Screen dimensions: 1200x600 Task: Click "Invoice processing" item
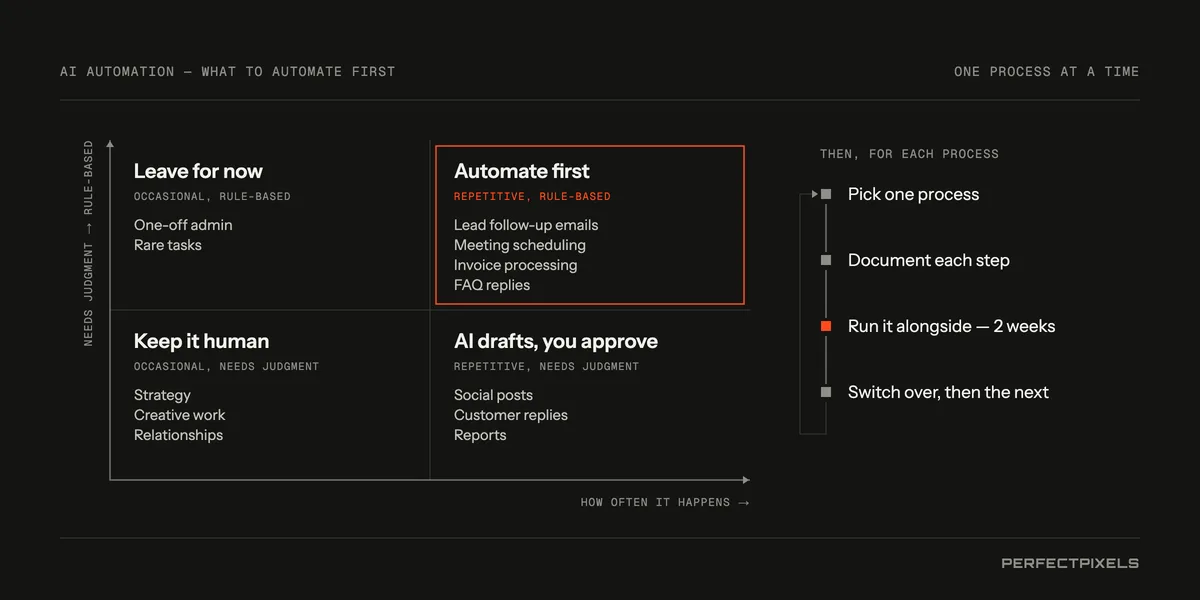coord(515,265)
